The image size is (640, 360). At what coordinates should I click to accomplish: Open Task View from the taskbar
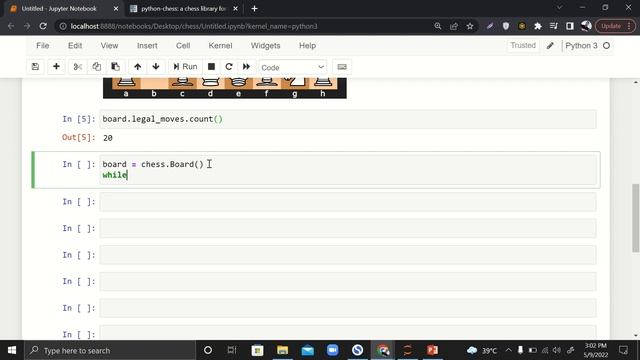click(x=232, y=350)
